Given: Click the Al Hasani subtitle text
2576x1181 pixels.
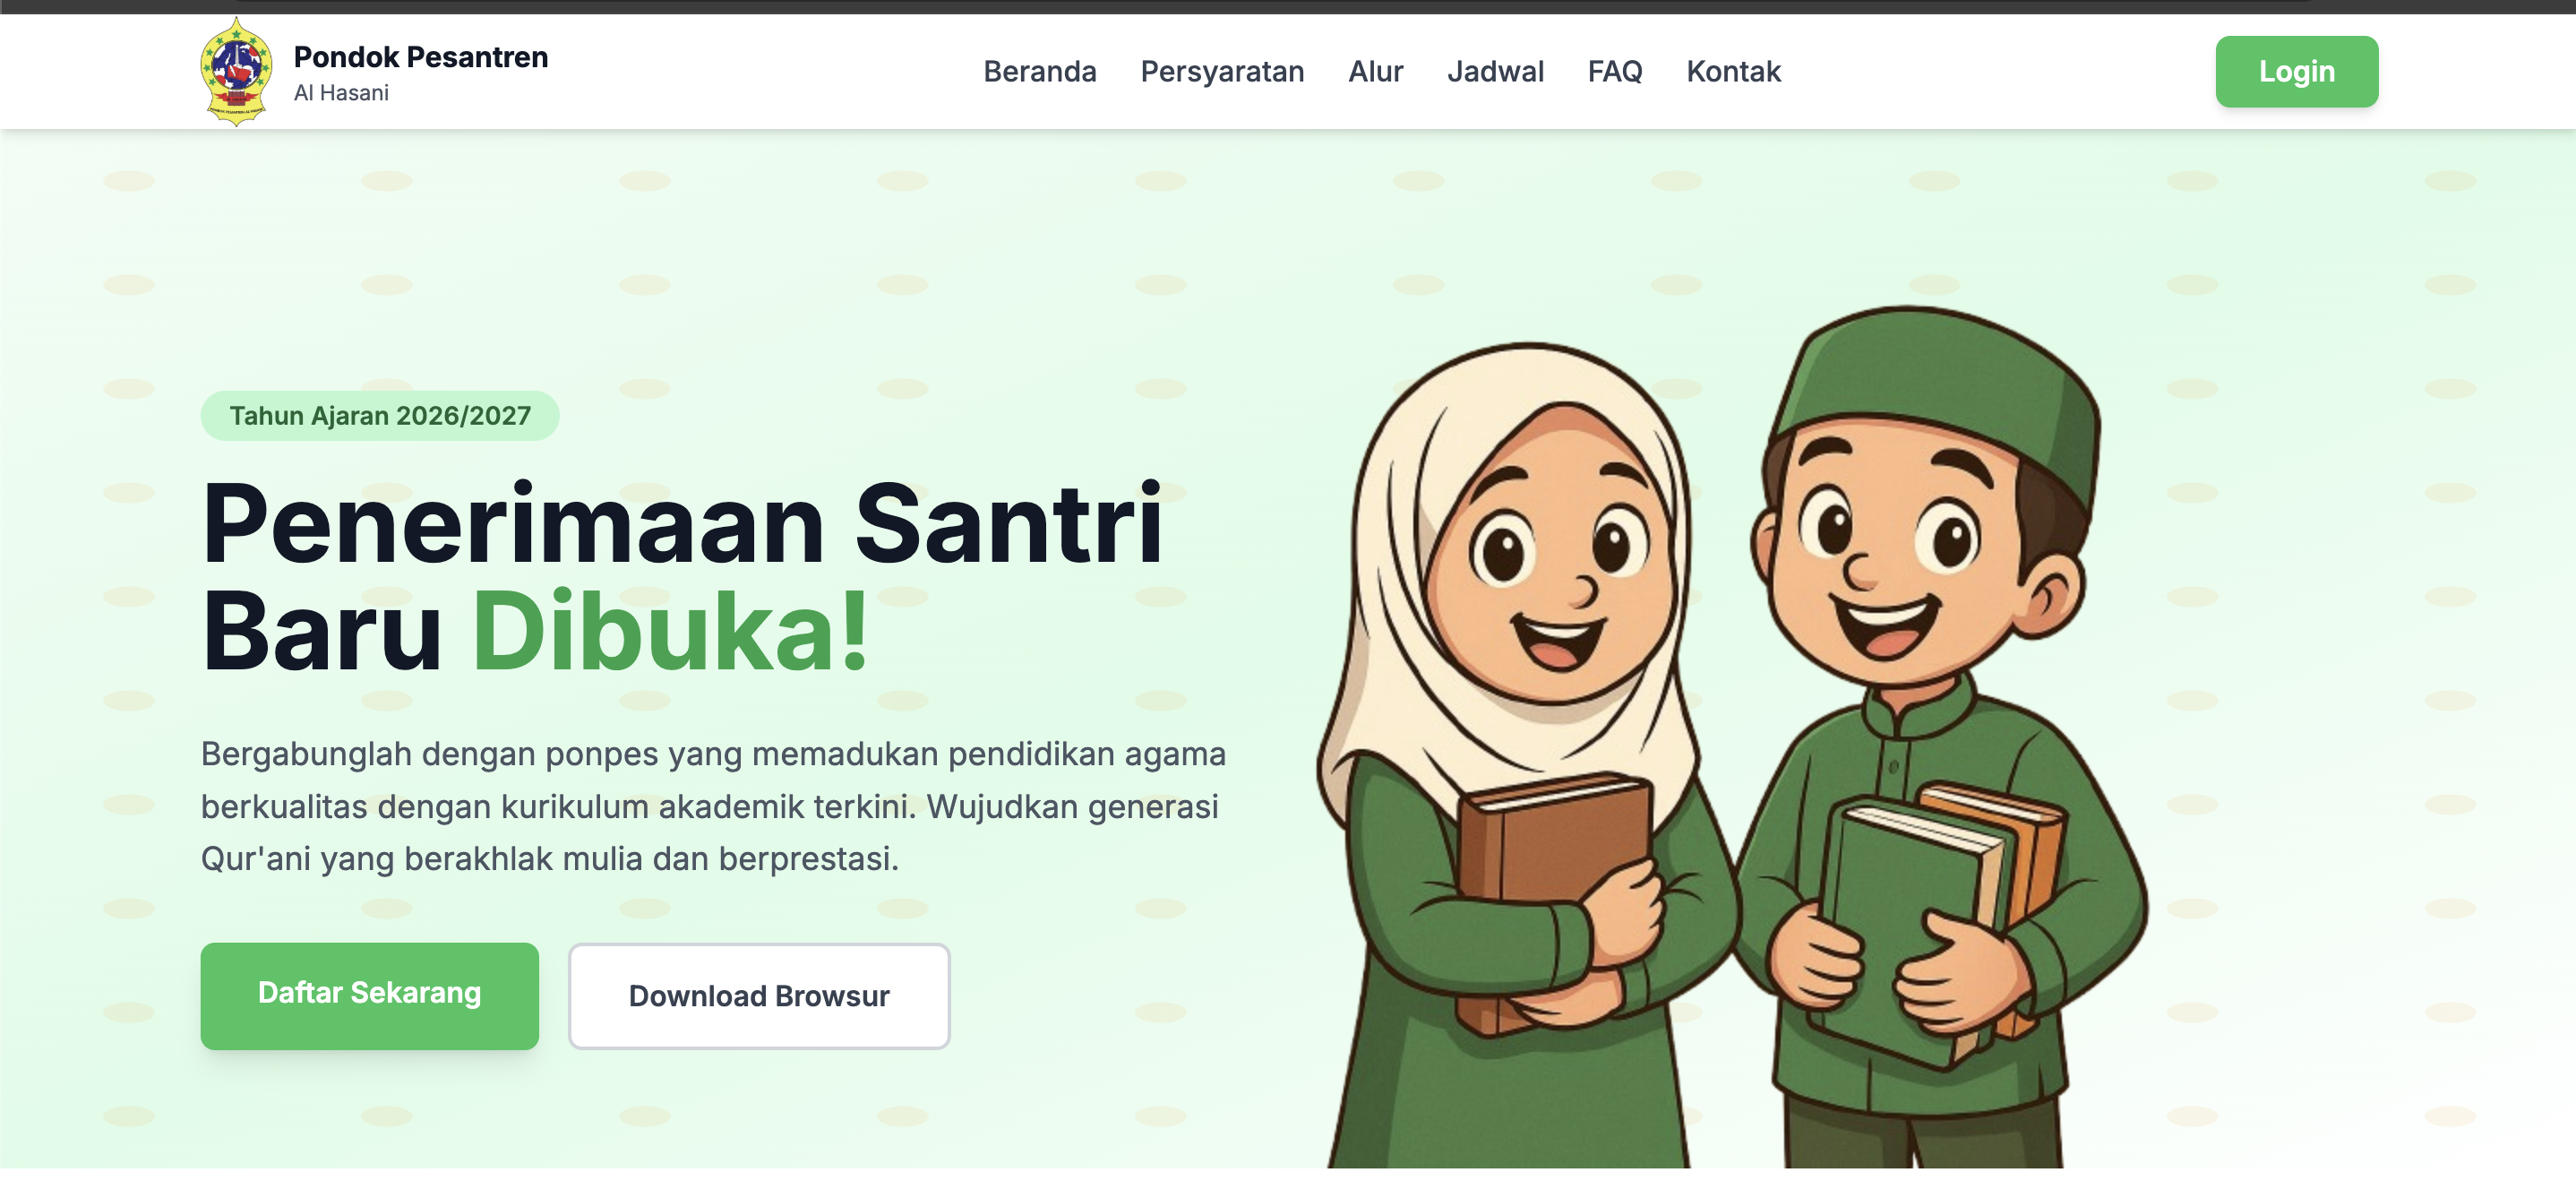Looking at the screenshot, I should coord(341,93).
